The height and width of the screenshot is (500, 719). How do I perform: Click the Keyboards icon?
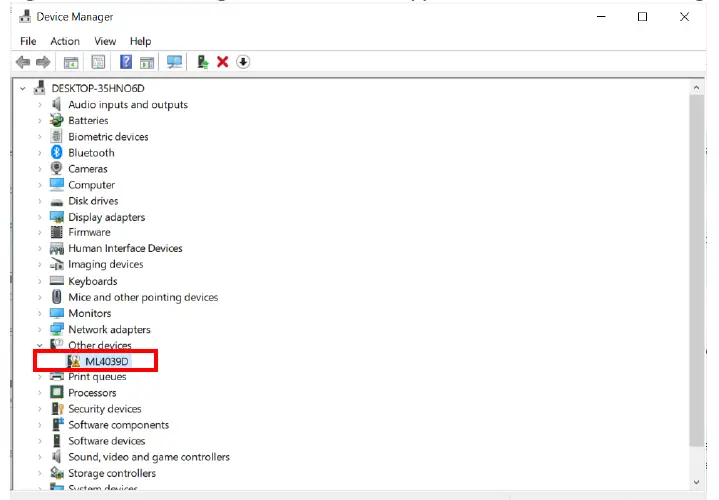57,281
